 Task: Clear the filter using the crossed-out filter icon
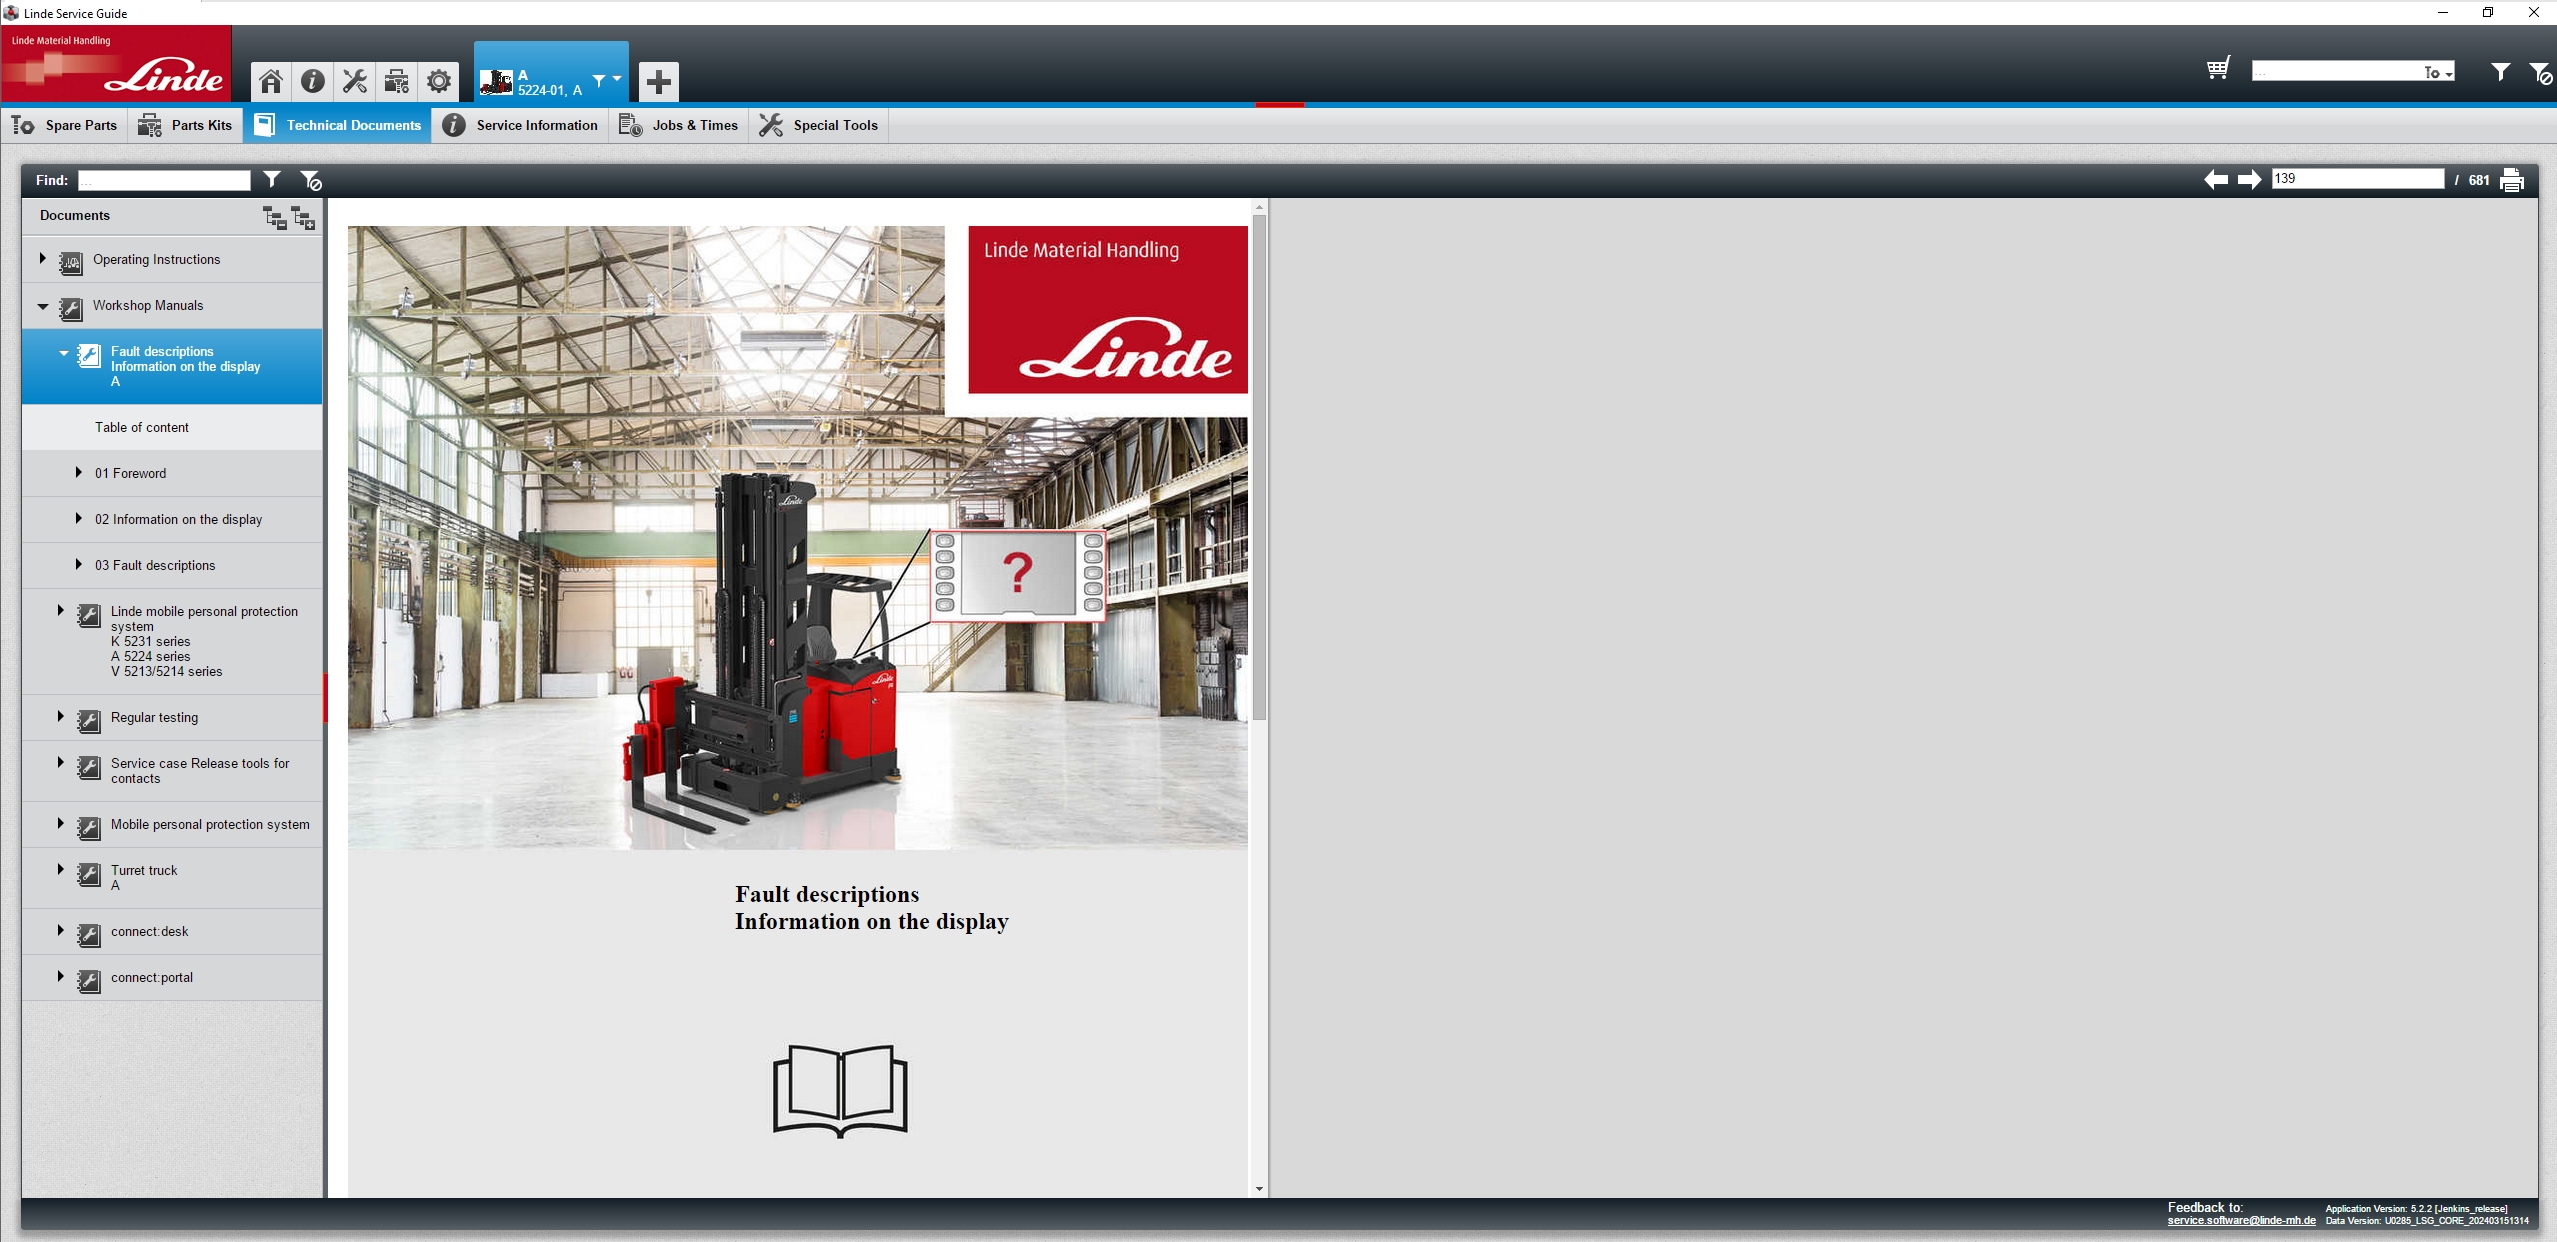[311, 179]
